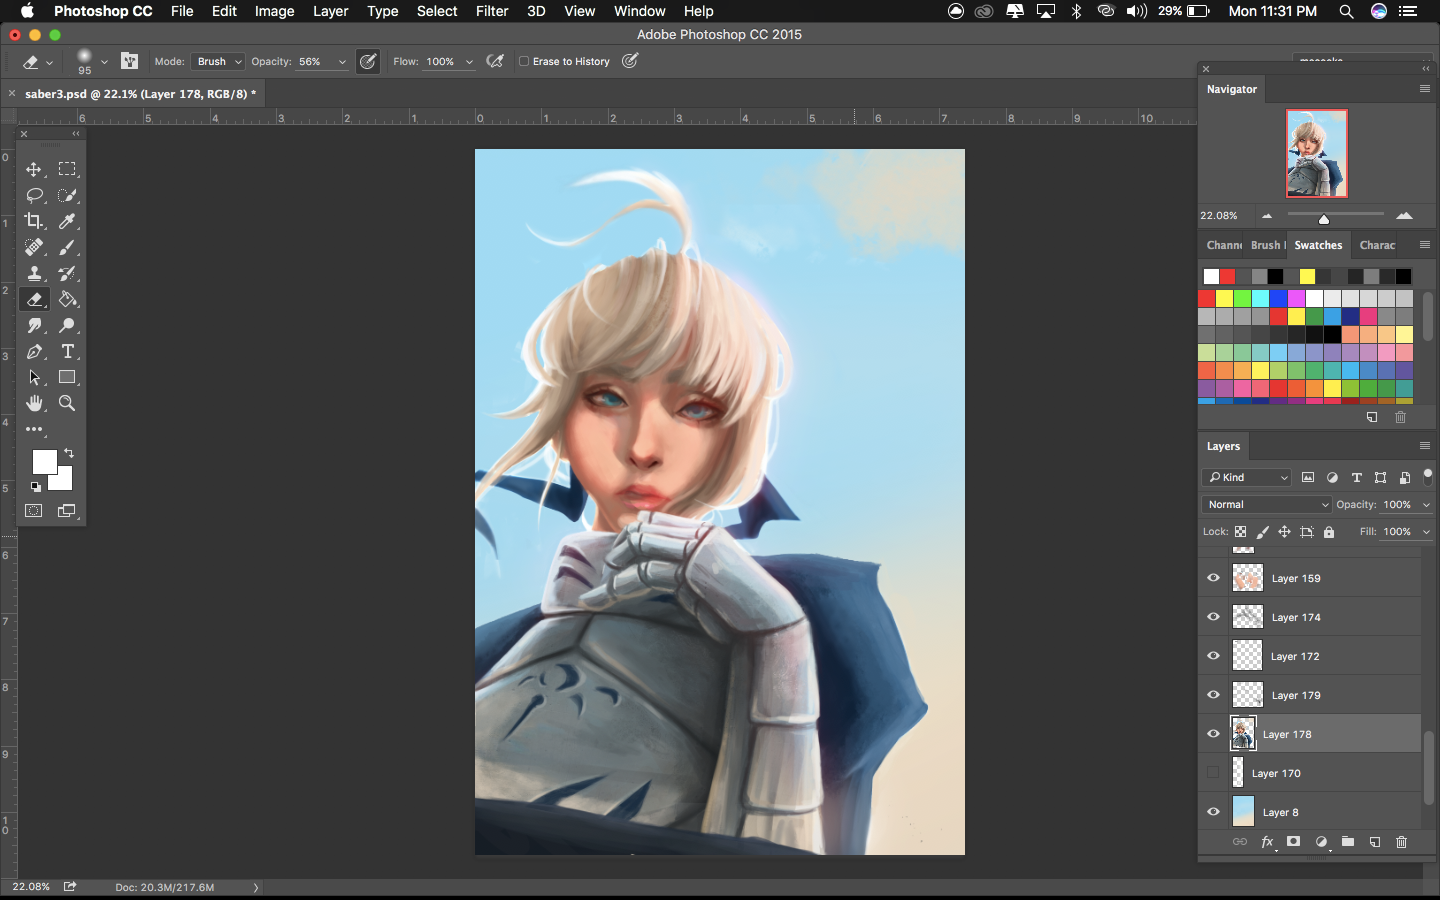Hide Layer 178
The height and width of the screenshot is (900, 1440).
(x=1213, y=734)
